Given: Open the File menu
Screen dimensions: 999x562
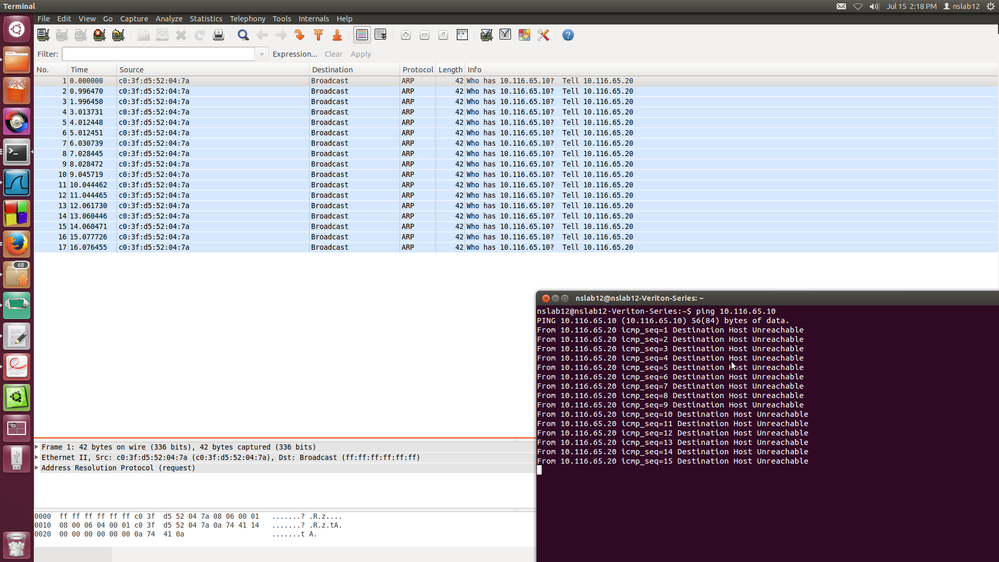Looking at the screenshot, I should (43, 18).
